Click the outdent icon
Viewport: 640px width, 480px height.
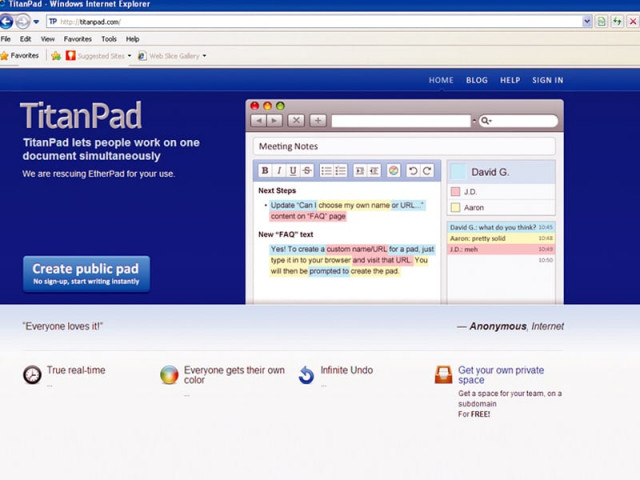click(x=374, y=171)
